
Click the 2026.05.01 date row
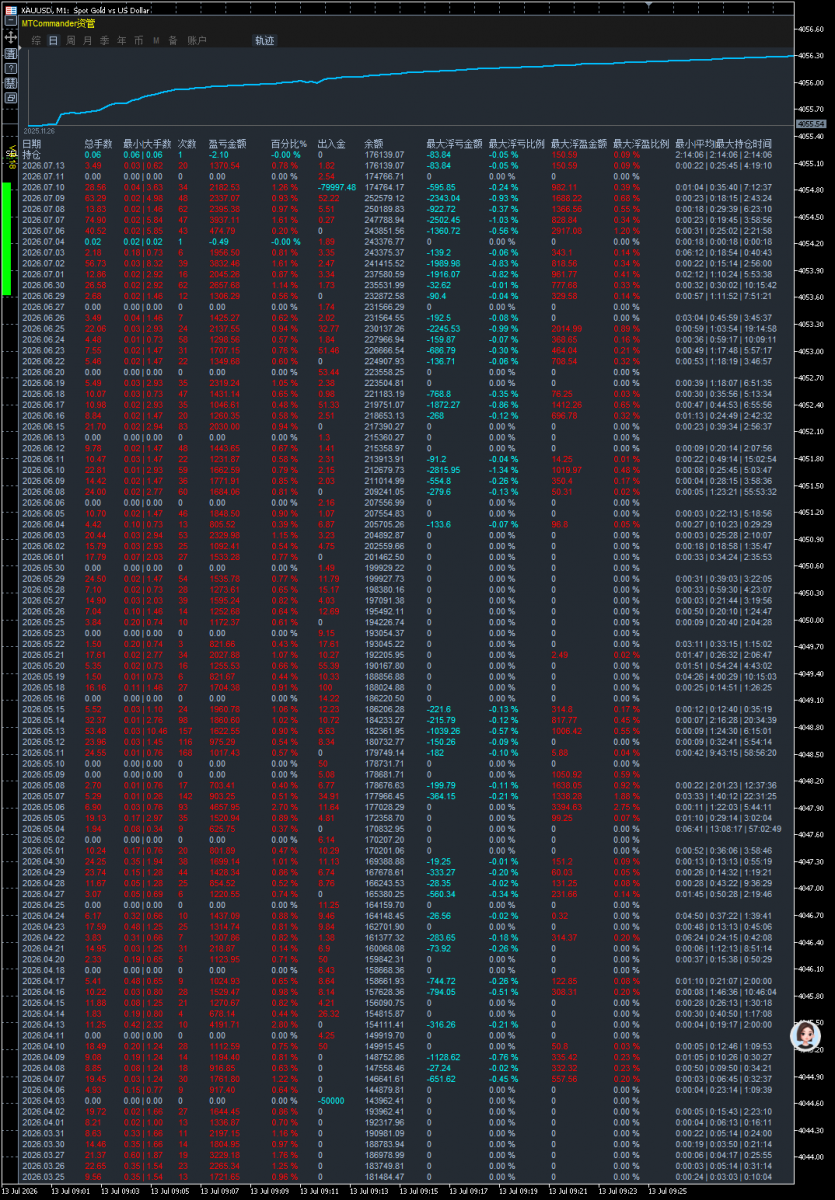(x=43, y=851)
